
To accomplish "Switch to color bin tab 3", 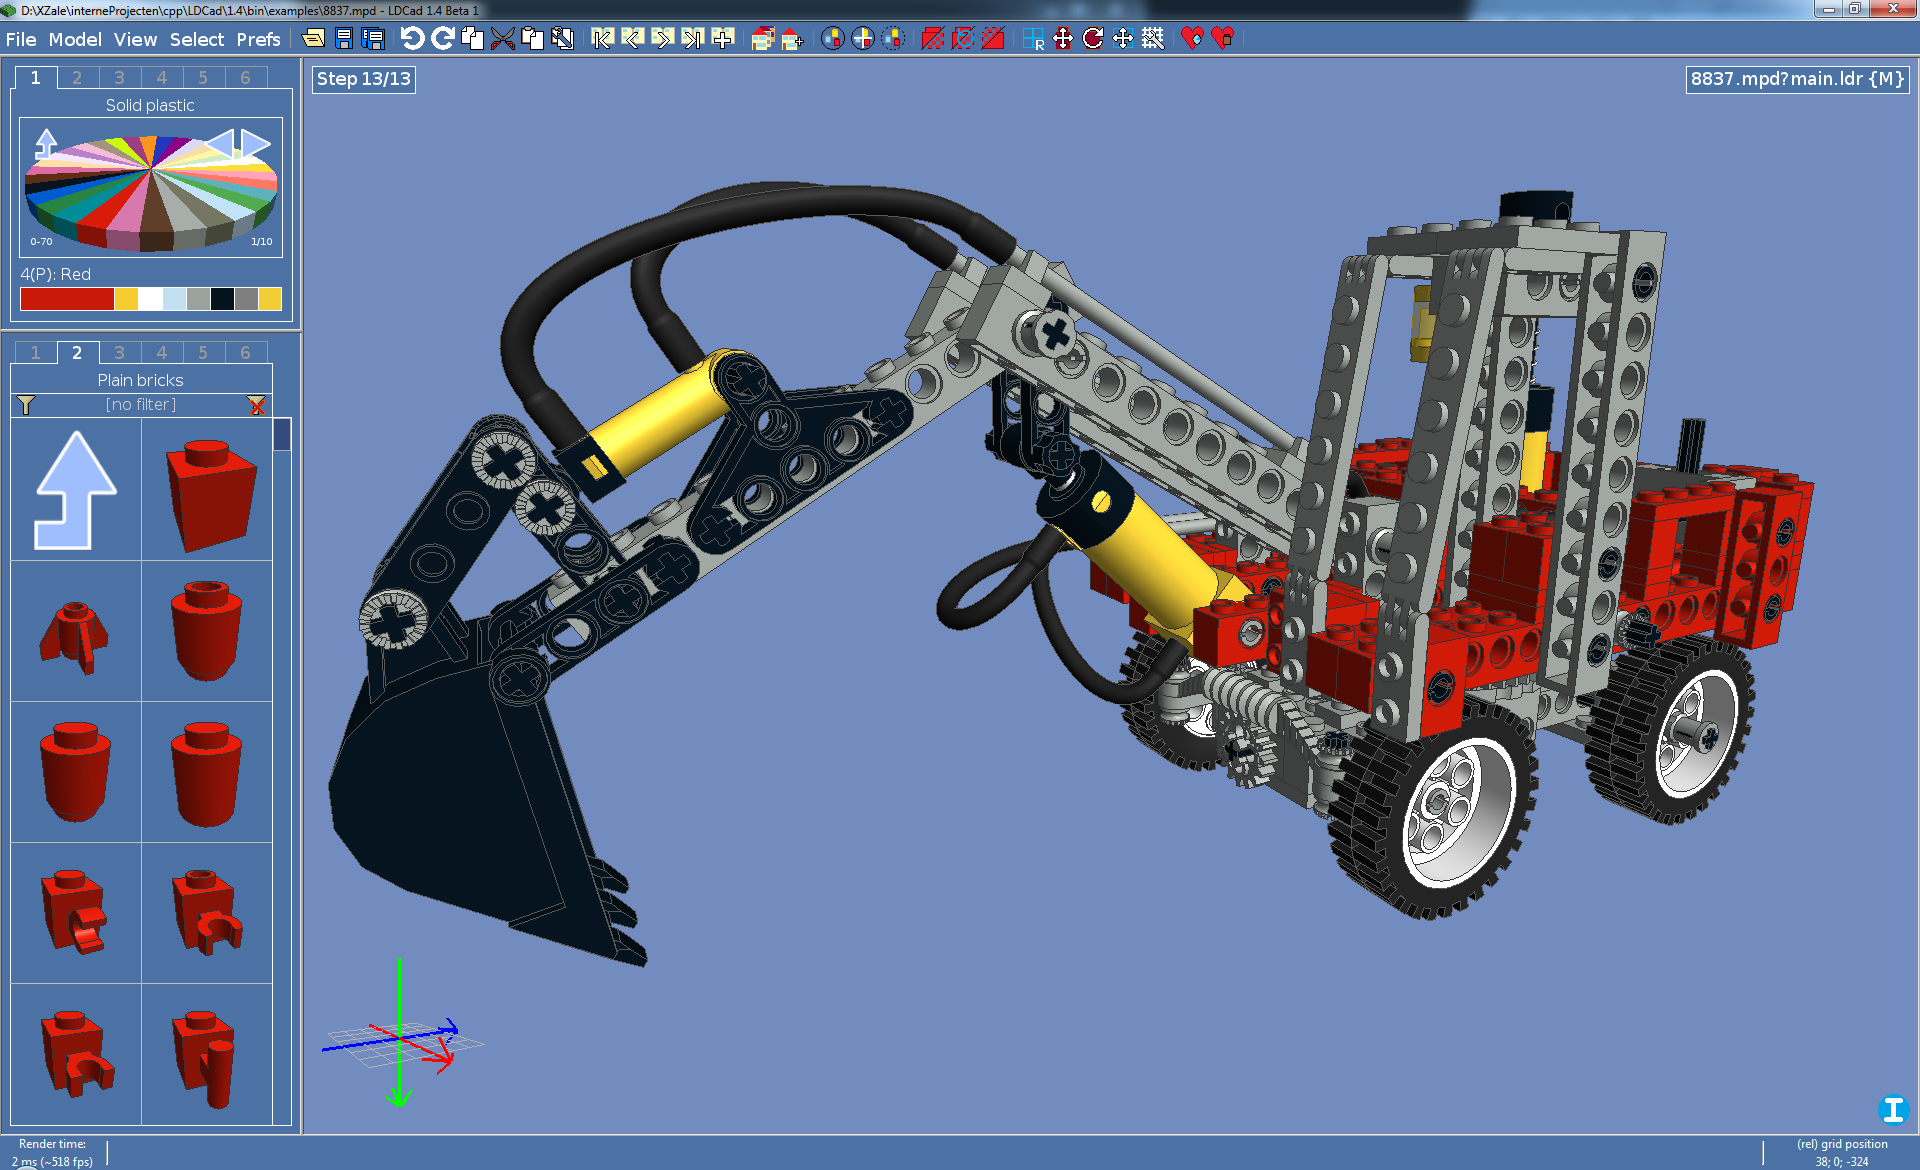I will click(x=119, y=78).
